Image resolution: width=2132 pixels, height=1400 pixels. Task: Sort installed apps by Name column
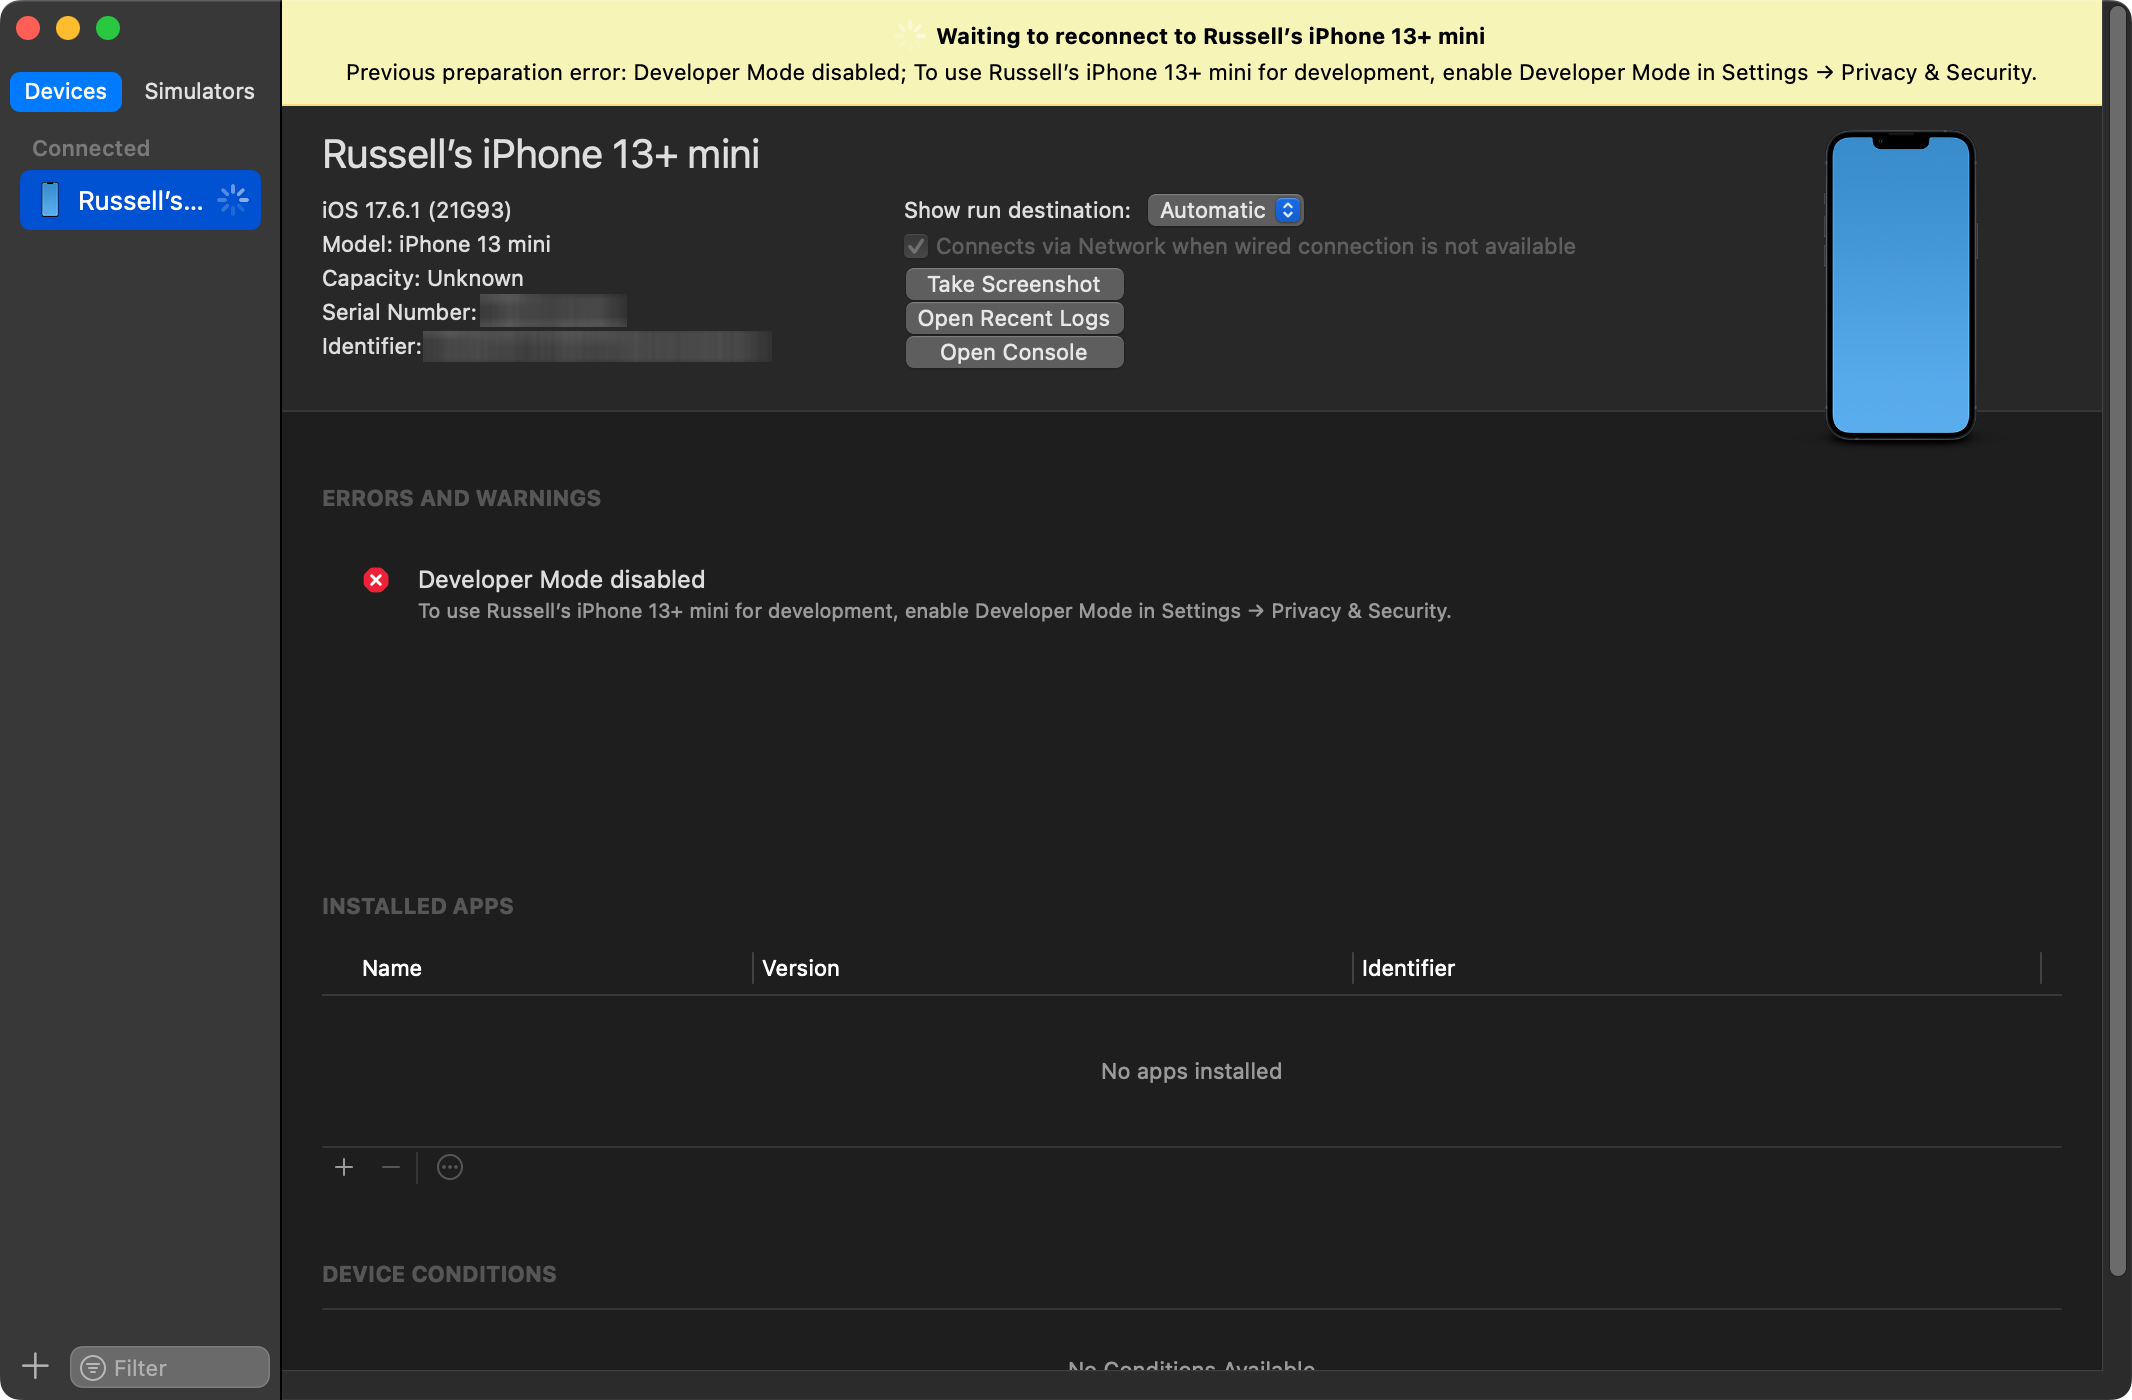point(391,968)
